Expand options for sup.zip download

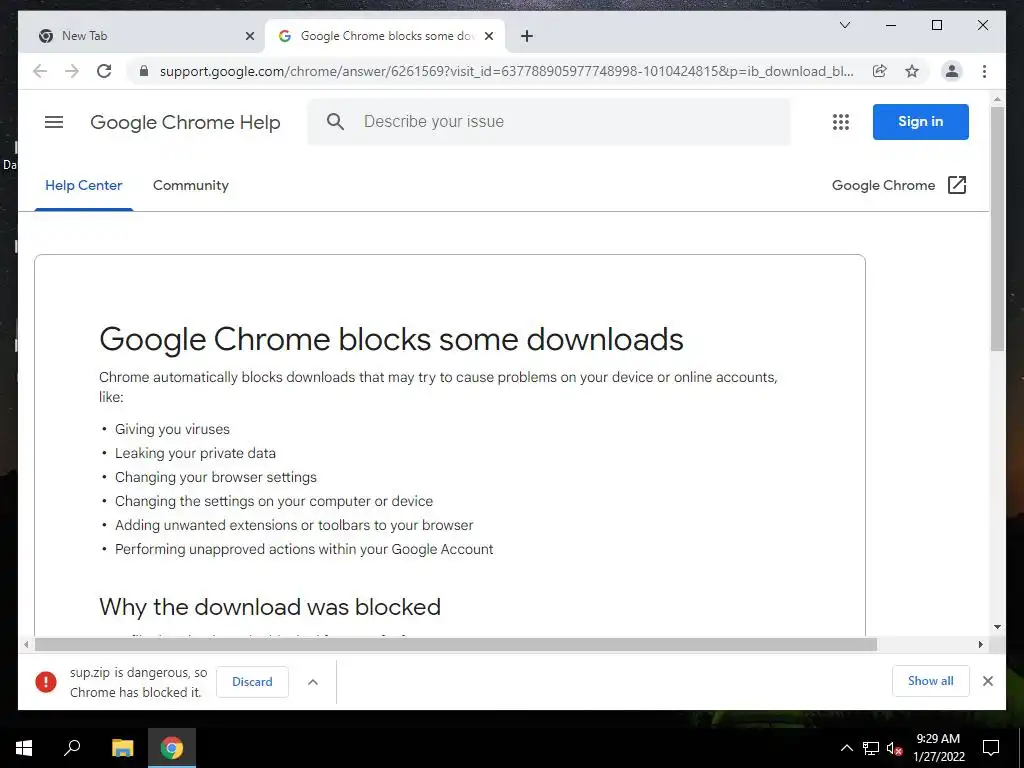313,682
